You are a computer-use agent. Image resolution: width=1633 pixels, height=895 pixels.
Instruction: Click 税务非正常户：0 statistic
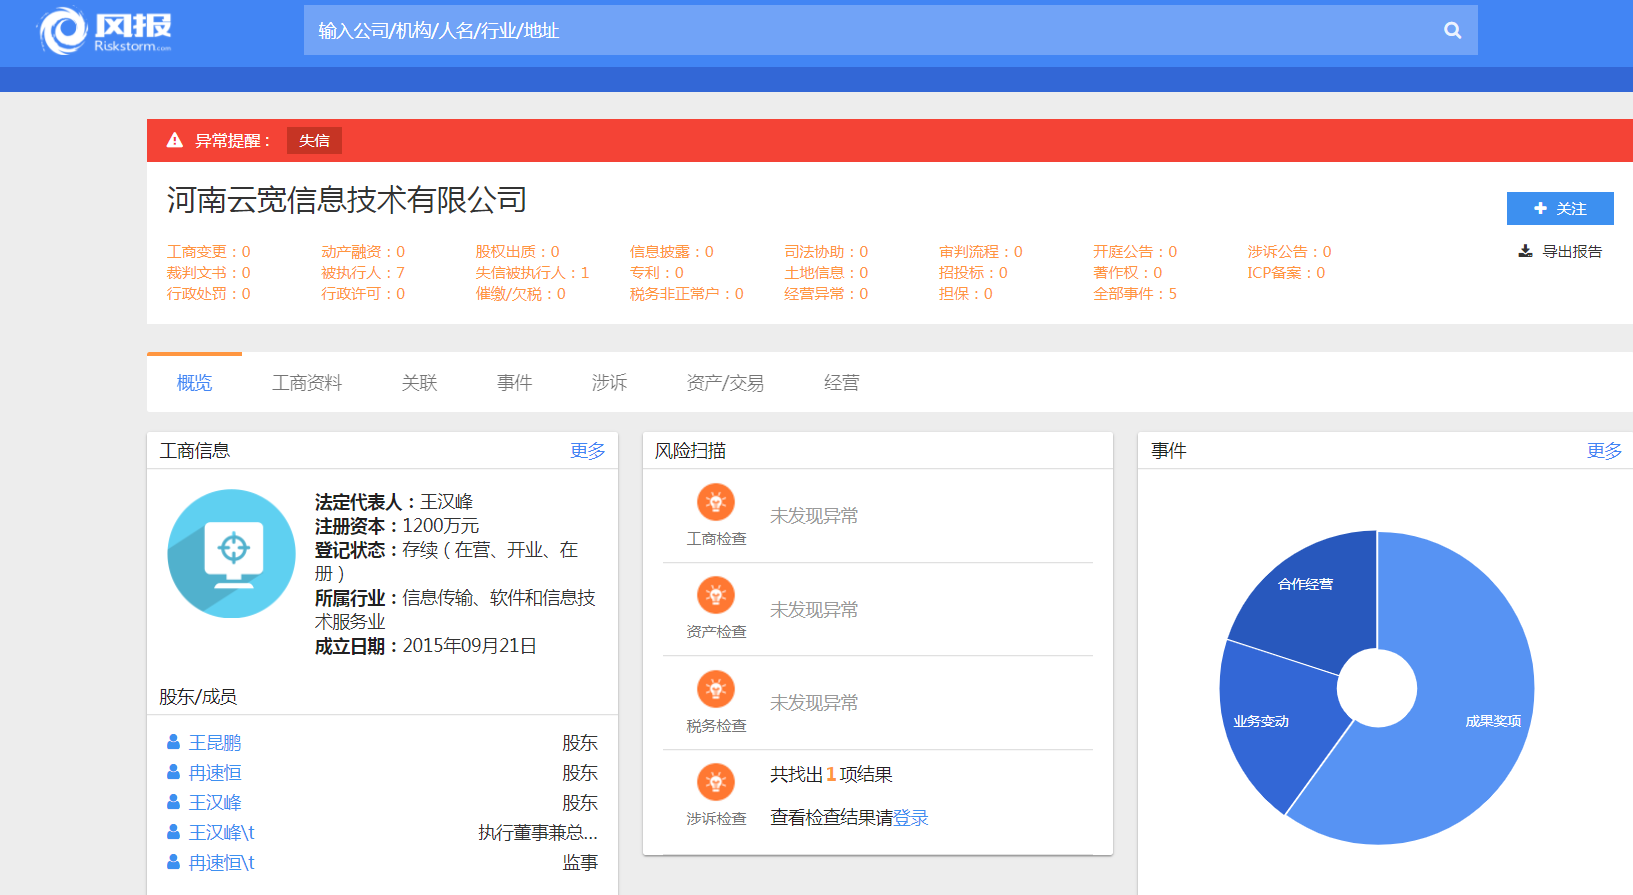(687, 294)
